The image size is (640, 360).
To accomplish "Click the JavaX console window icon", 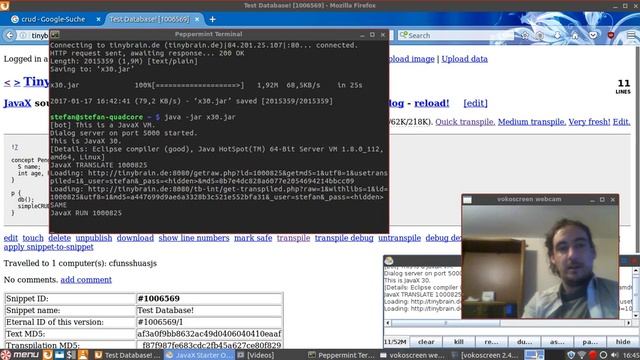I will pos(389,260).
